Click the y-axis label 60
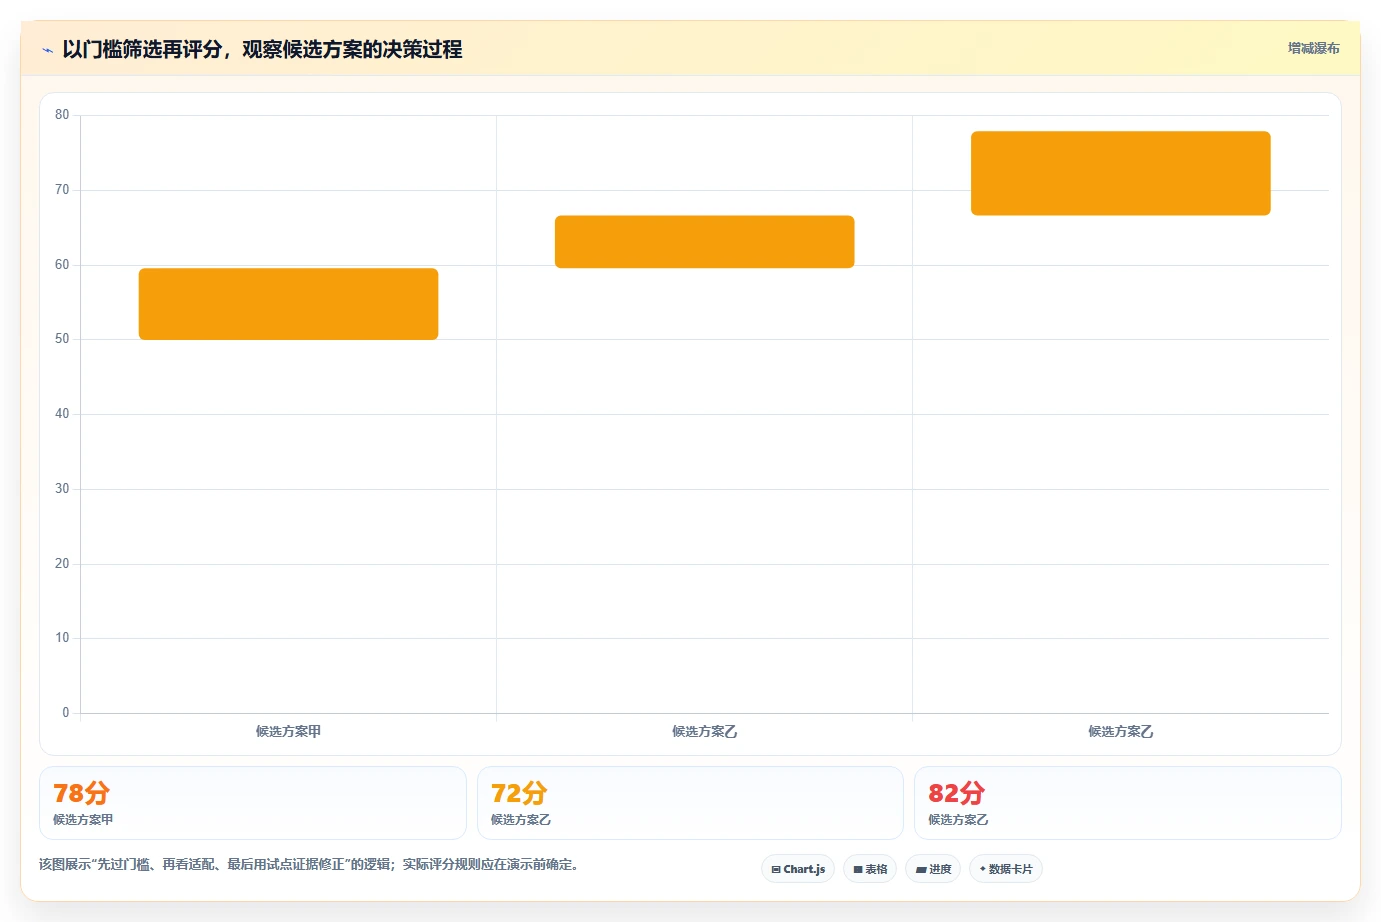 (62, 265)
